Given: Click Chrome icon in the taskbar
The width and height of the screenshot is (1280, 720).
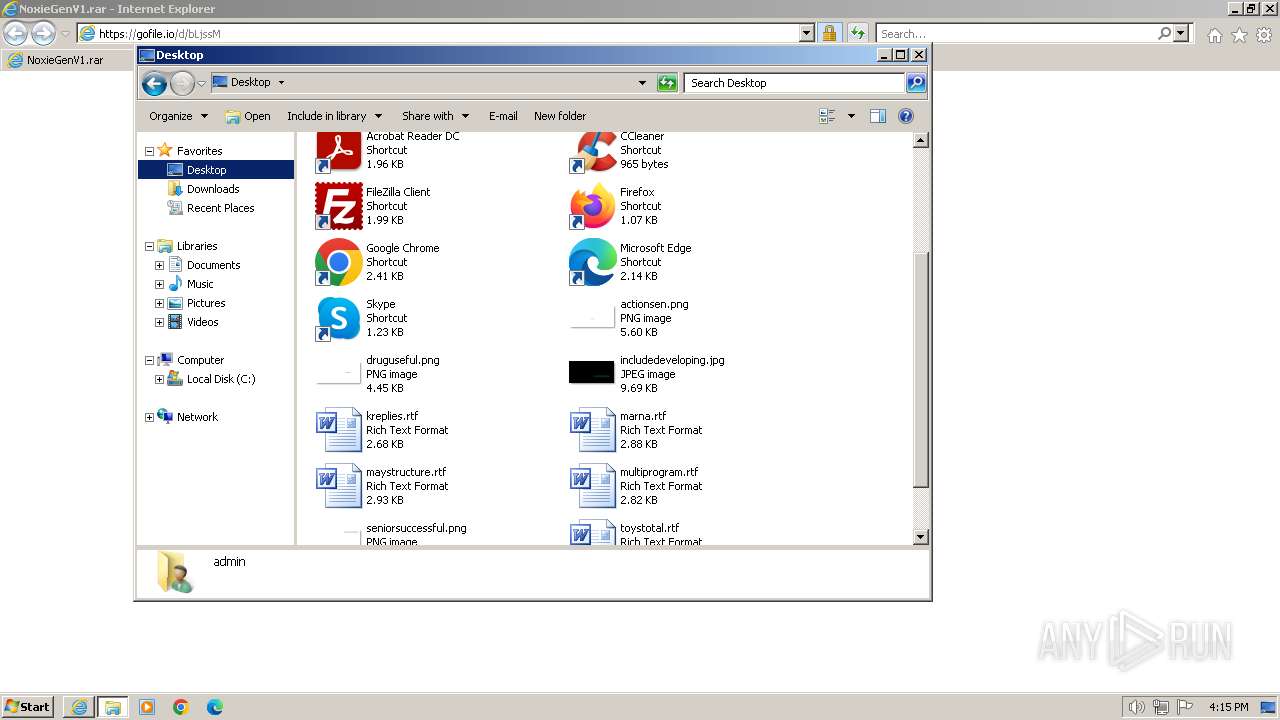Looking at the screenshot, I should click(181, 707).
